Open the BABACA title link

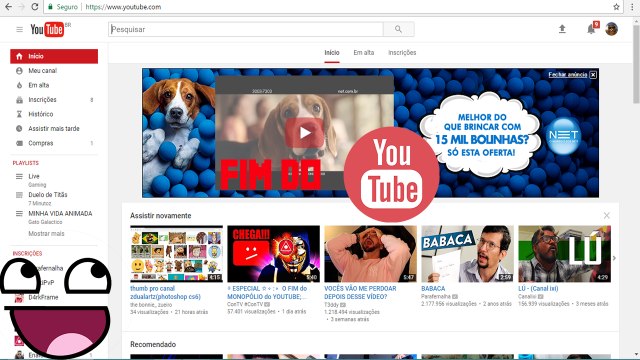(x=433, y=289)
